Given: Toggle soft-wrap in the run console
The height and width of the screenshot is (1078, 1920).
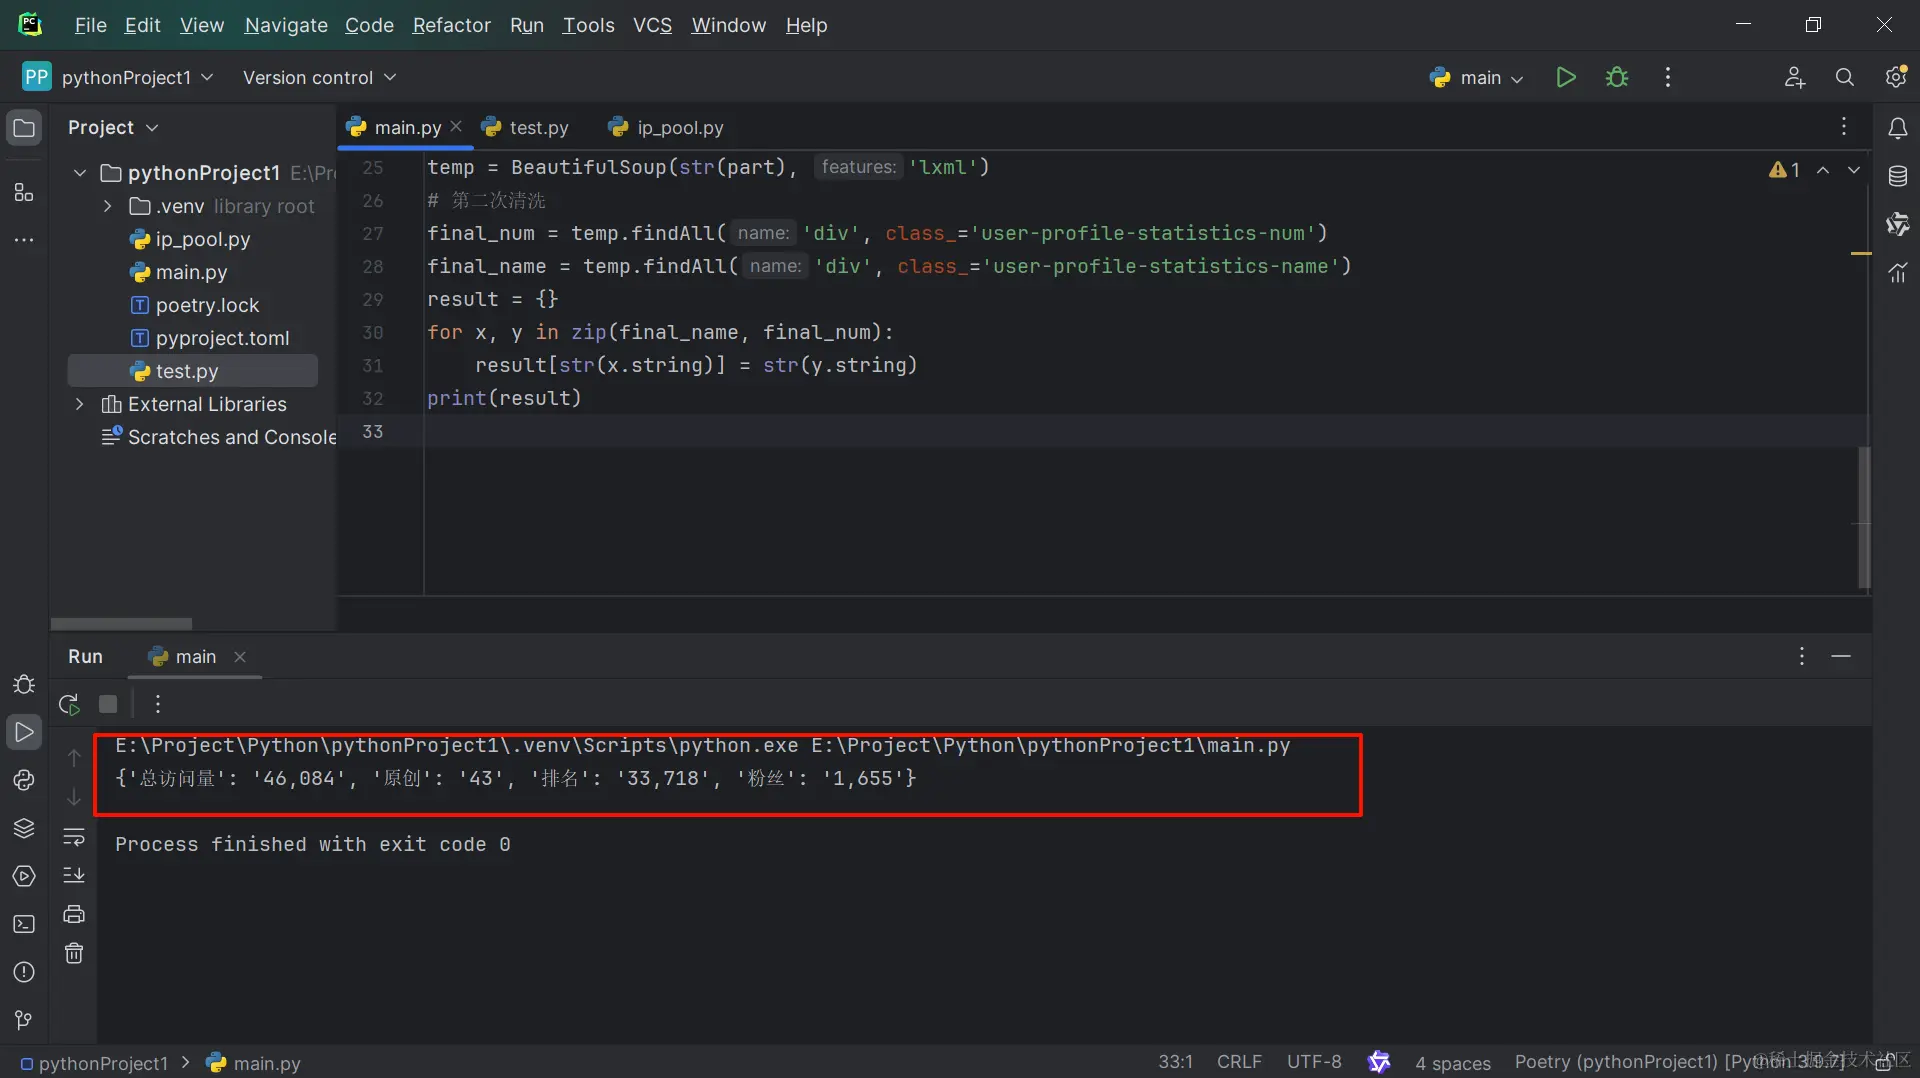Looking at the screenshot, I should point(74,837).
